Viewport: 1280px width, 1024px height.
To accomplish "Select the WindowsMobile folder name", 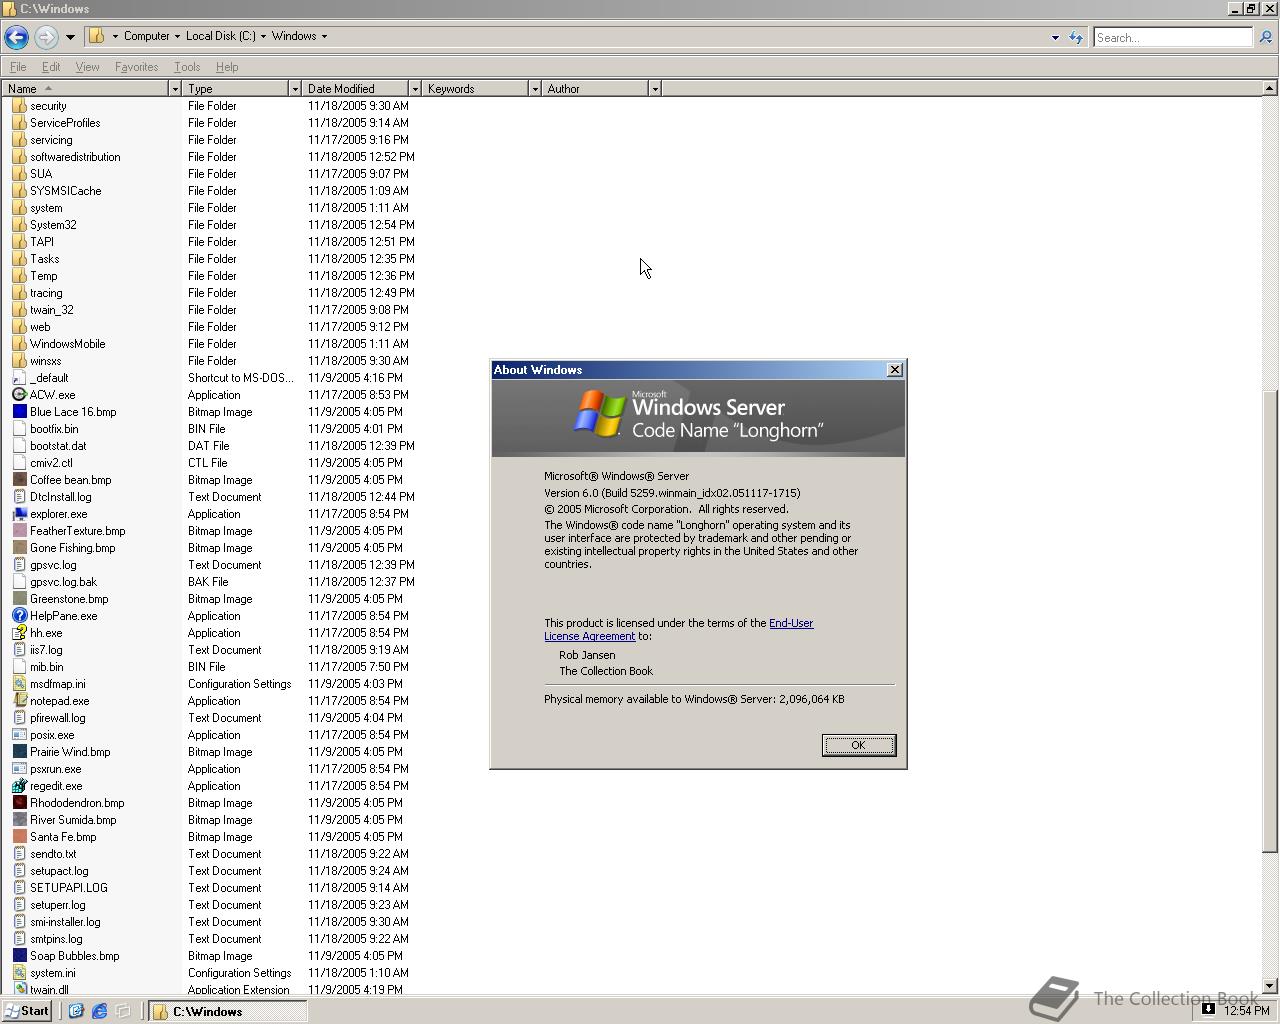I will pos(67,344).
